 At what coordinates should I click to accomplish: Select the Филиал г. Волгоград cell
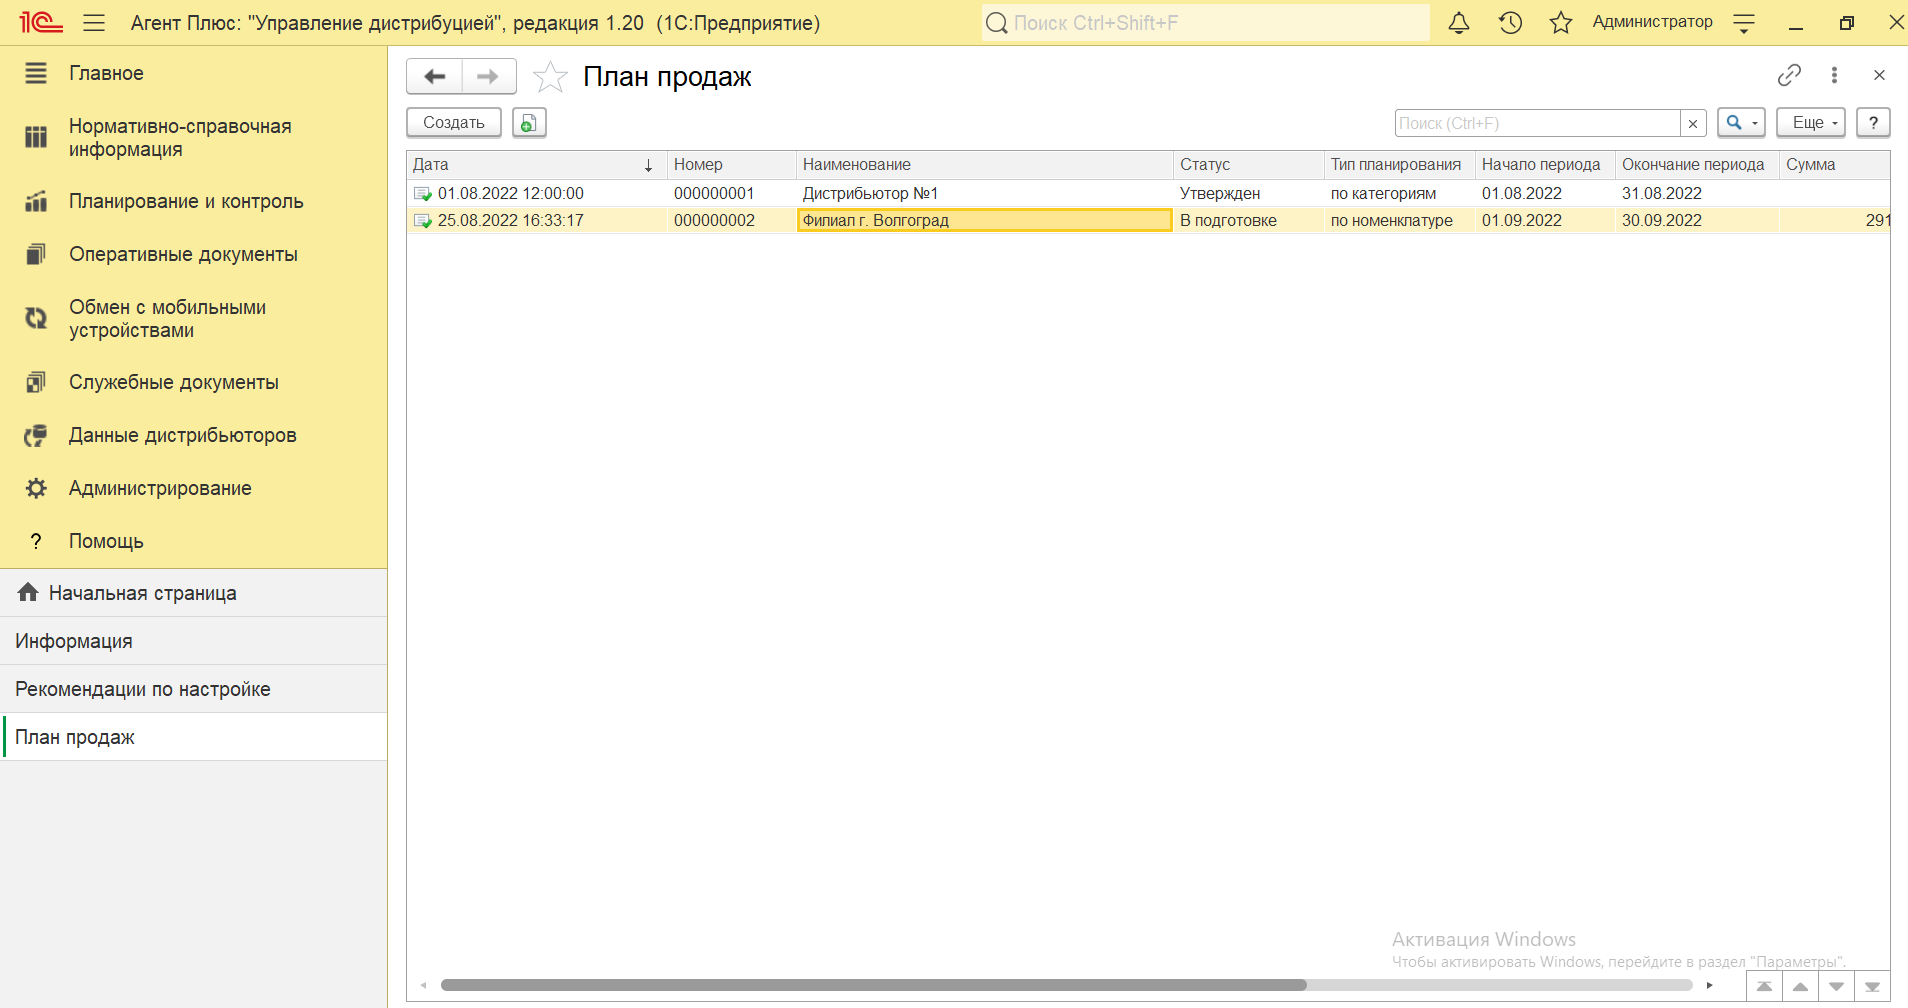coord(985,221)
